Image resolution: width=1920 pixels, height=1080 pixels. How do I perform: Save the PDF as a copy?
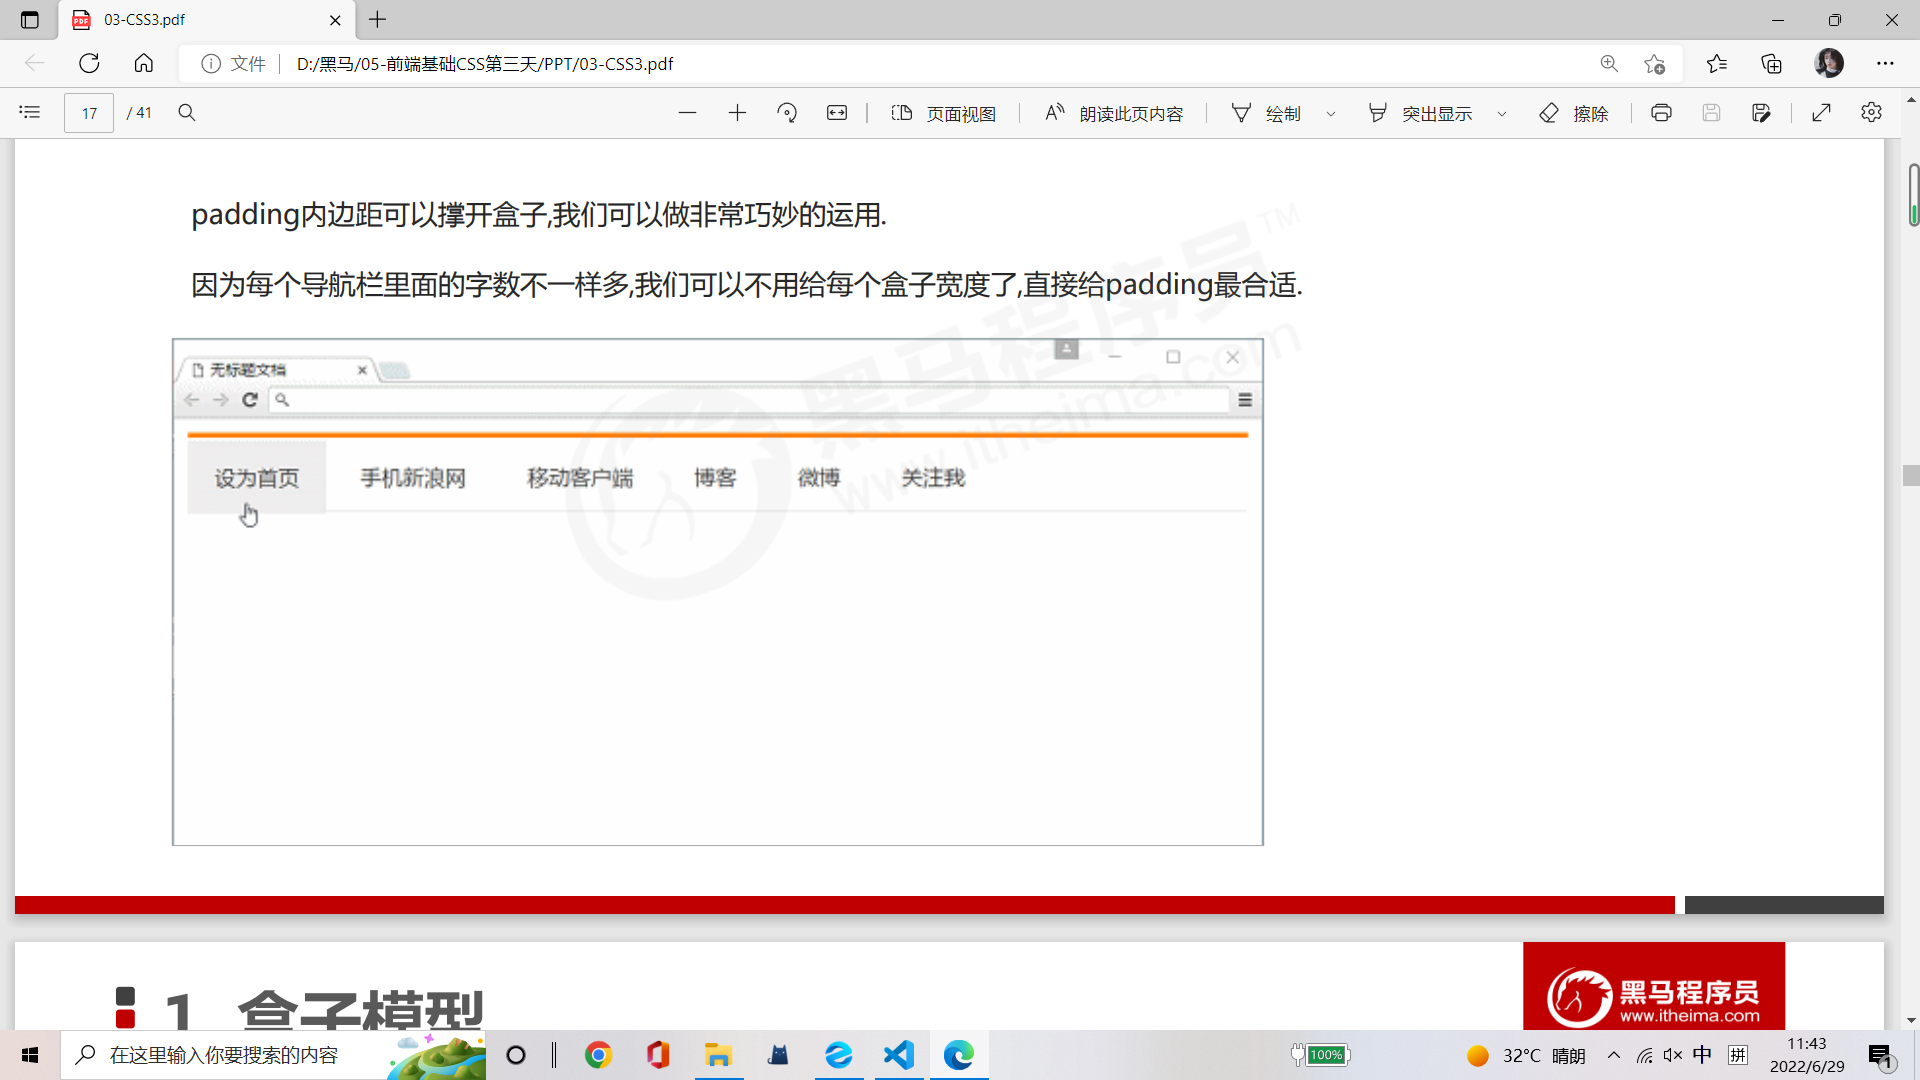1761,113
